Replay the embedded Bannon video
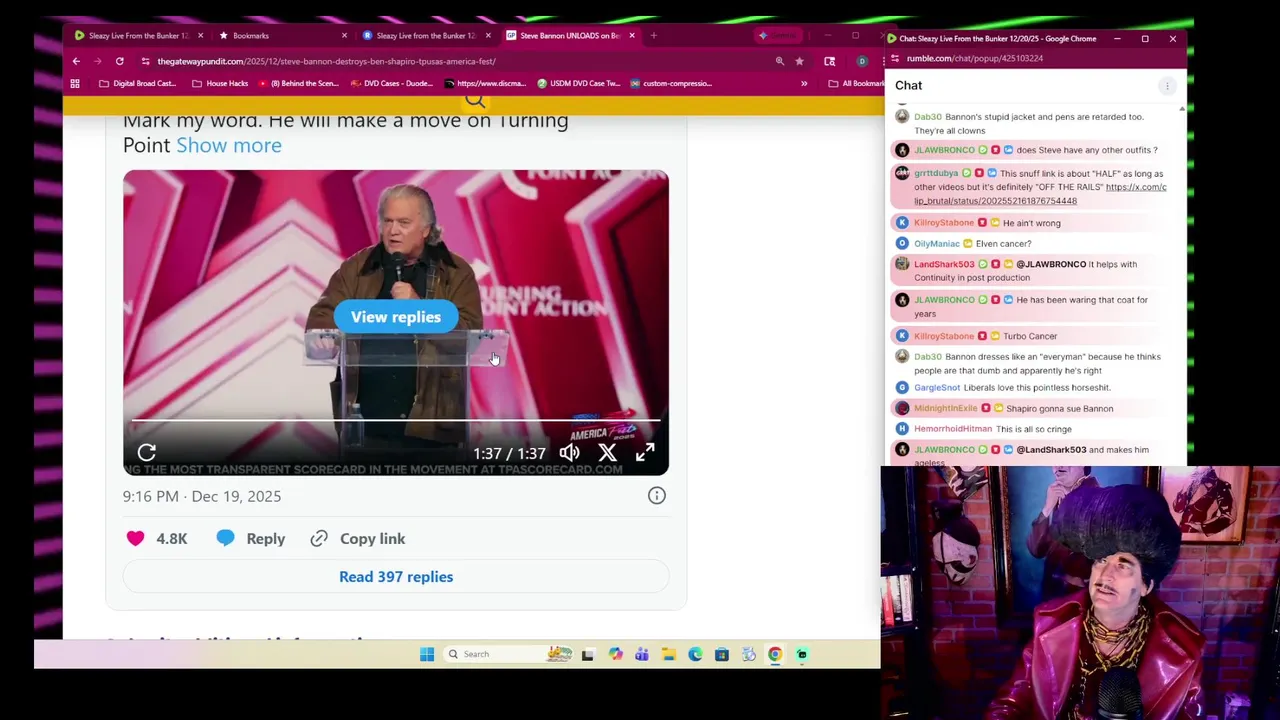Screen dimensions: 1280x720 [x=147, y=453]
